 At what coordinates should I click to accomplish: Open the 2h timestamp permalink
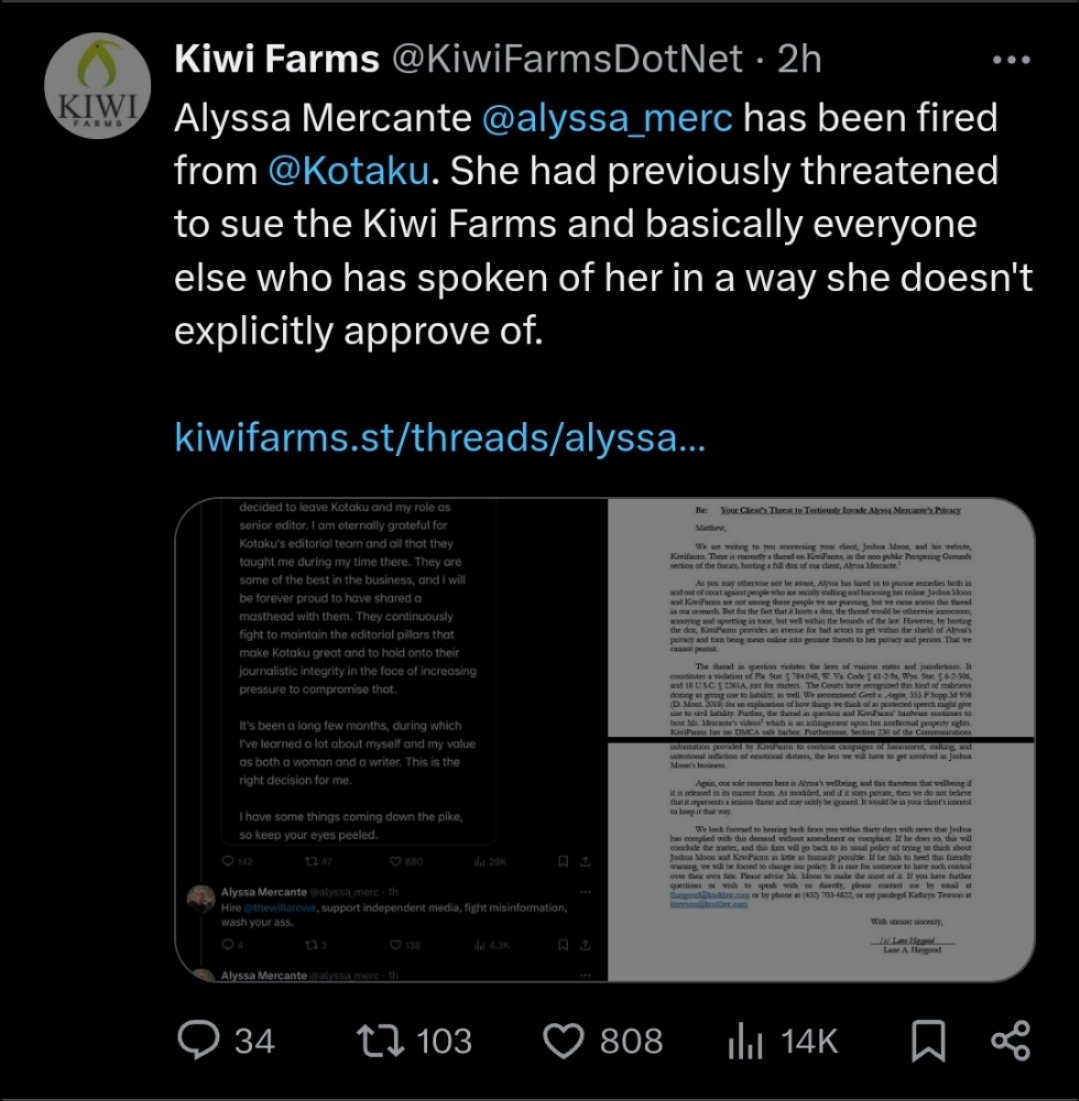800,58
